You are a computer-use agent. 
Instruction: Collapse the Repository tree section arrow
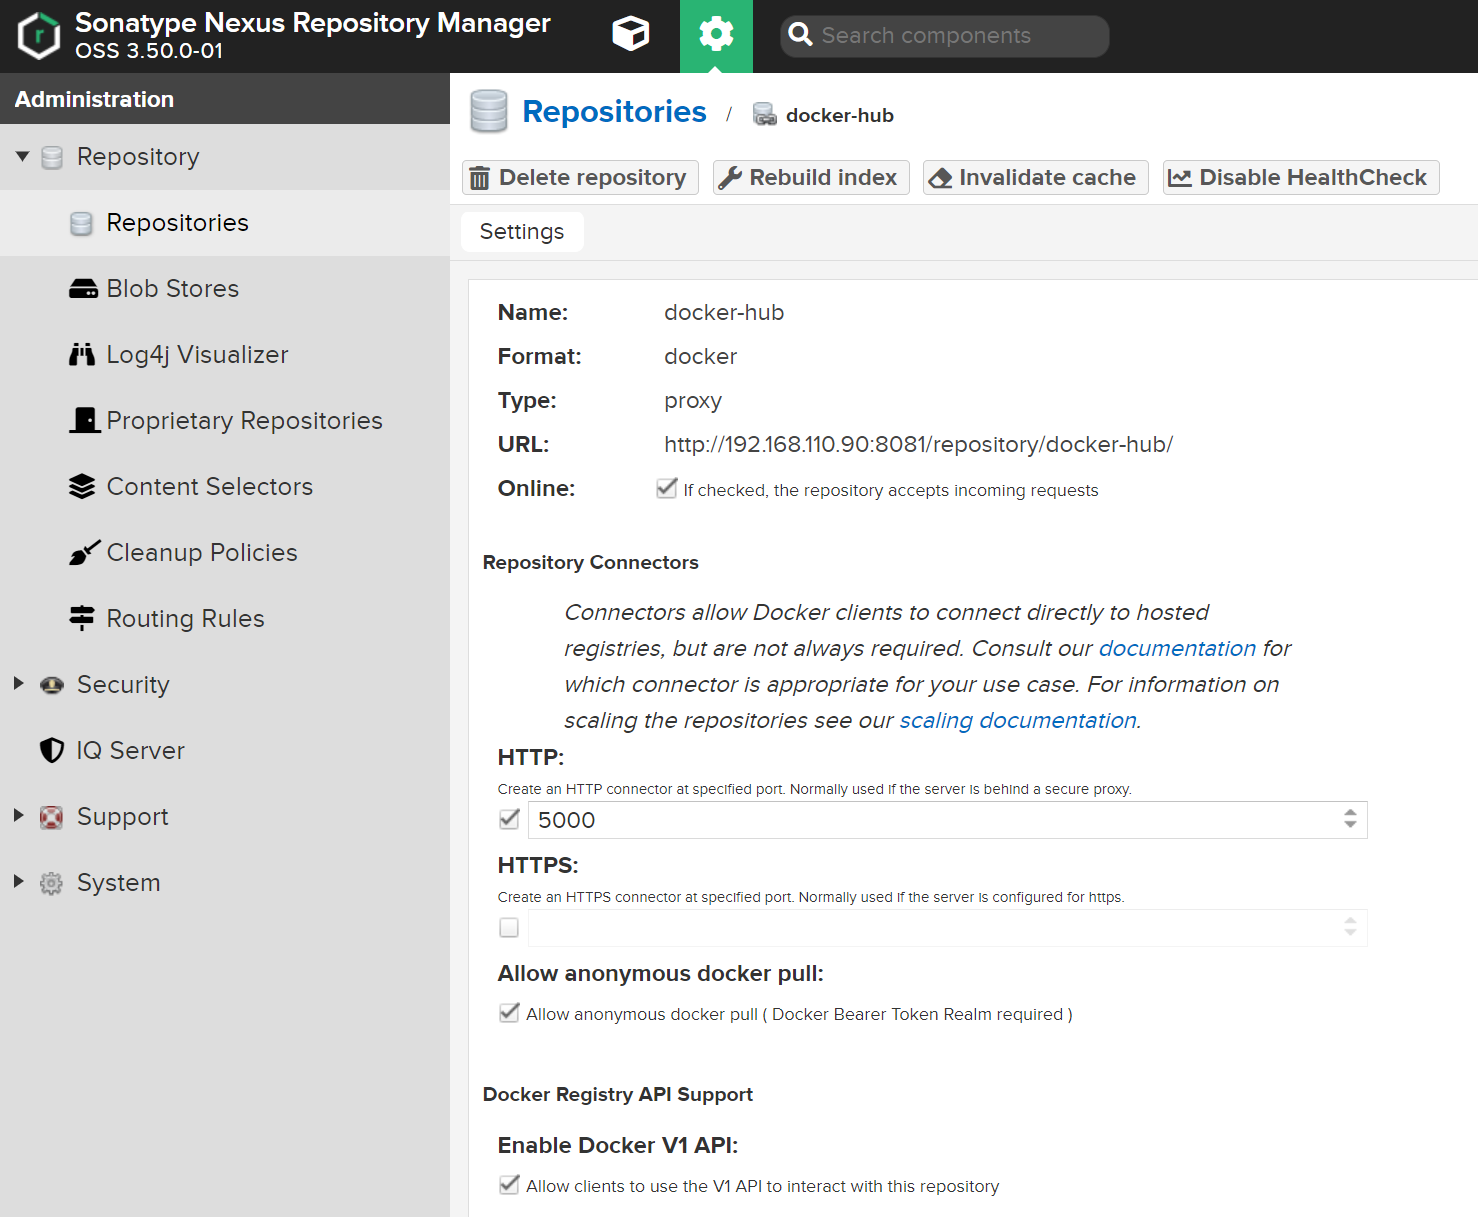[x=22, y=157]
